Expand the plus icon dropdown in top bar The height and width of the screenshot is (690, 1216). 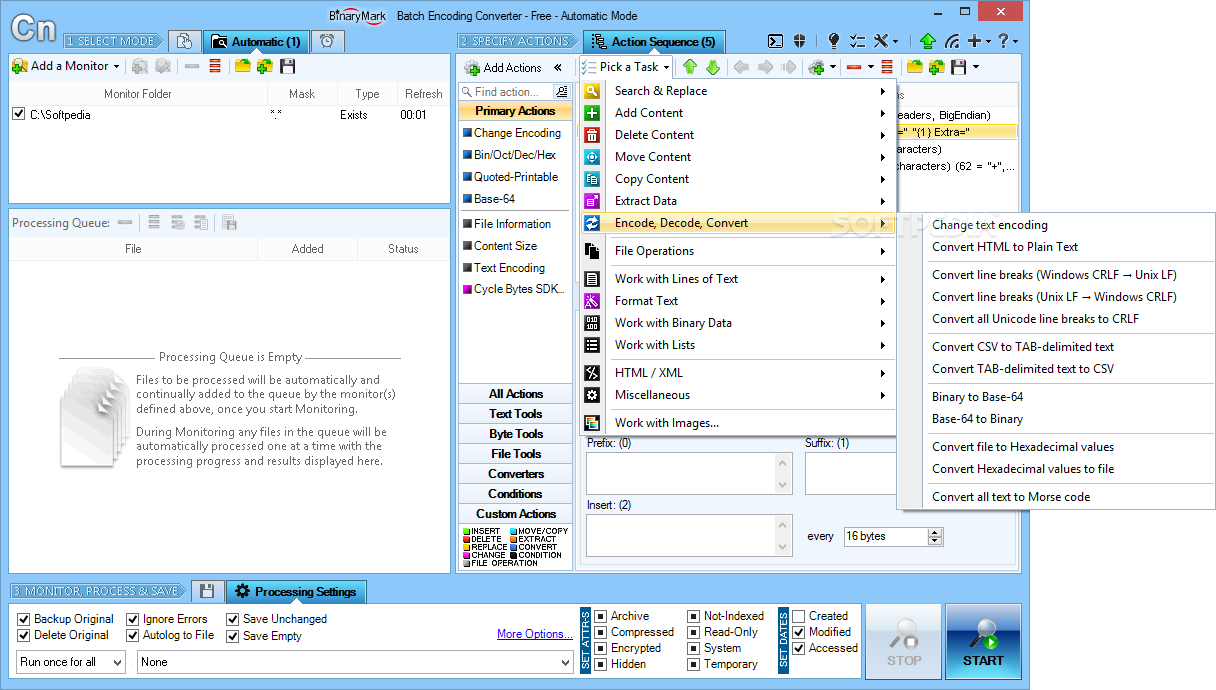click(x=987, y=42)
